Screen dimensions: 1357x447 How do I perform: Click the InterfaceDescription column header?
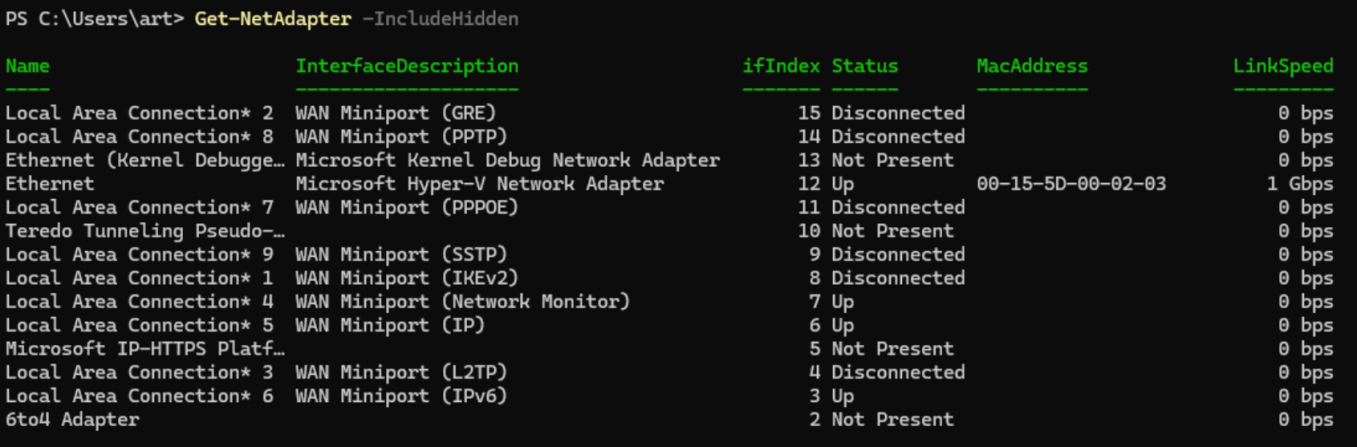pos(407,66)
